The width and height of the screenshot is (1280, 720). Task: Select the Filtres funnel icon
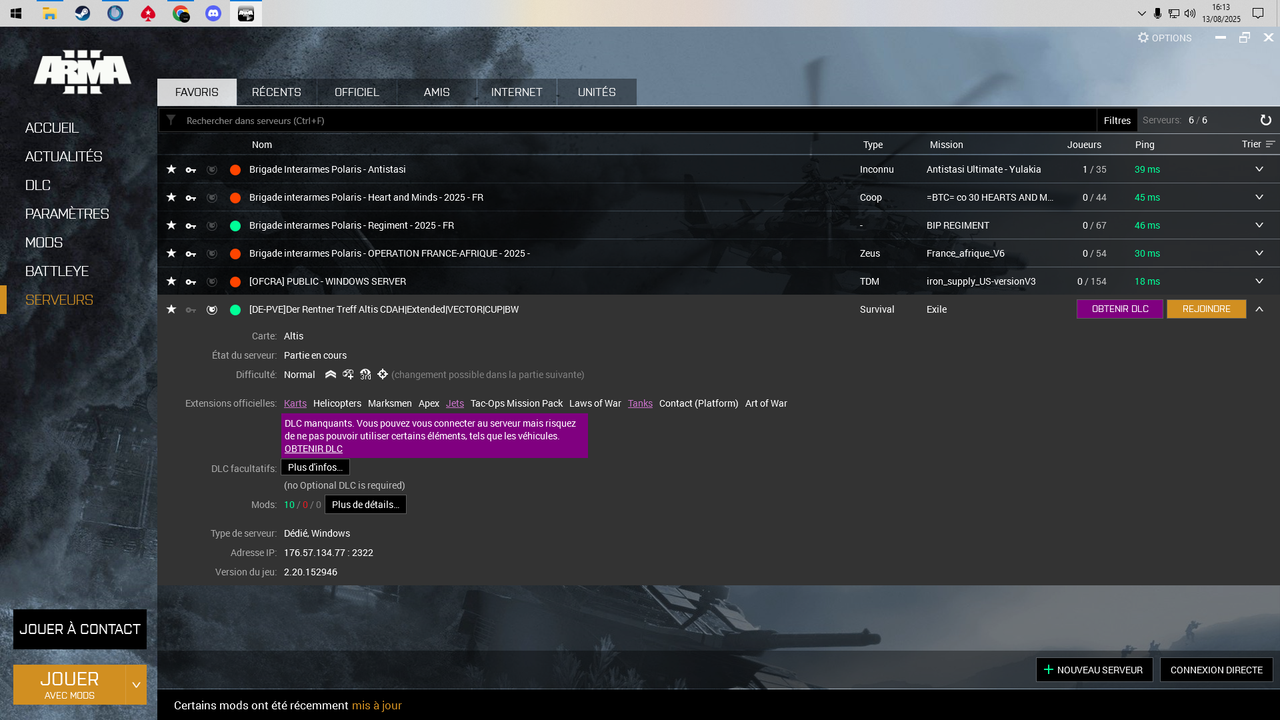point(170,120)
